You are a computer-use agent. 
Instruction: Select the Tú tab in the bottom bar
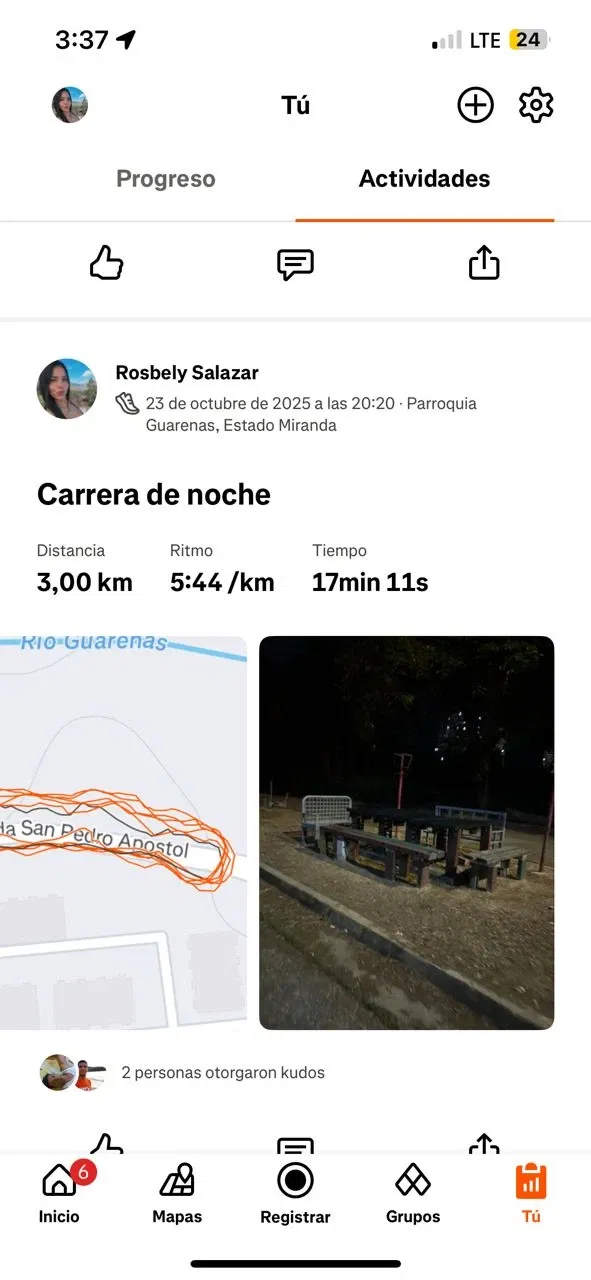click(531, 1193)
